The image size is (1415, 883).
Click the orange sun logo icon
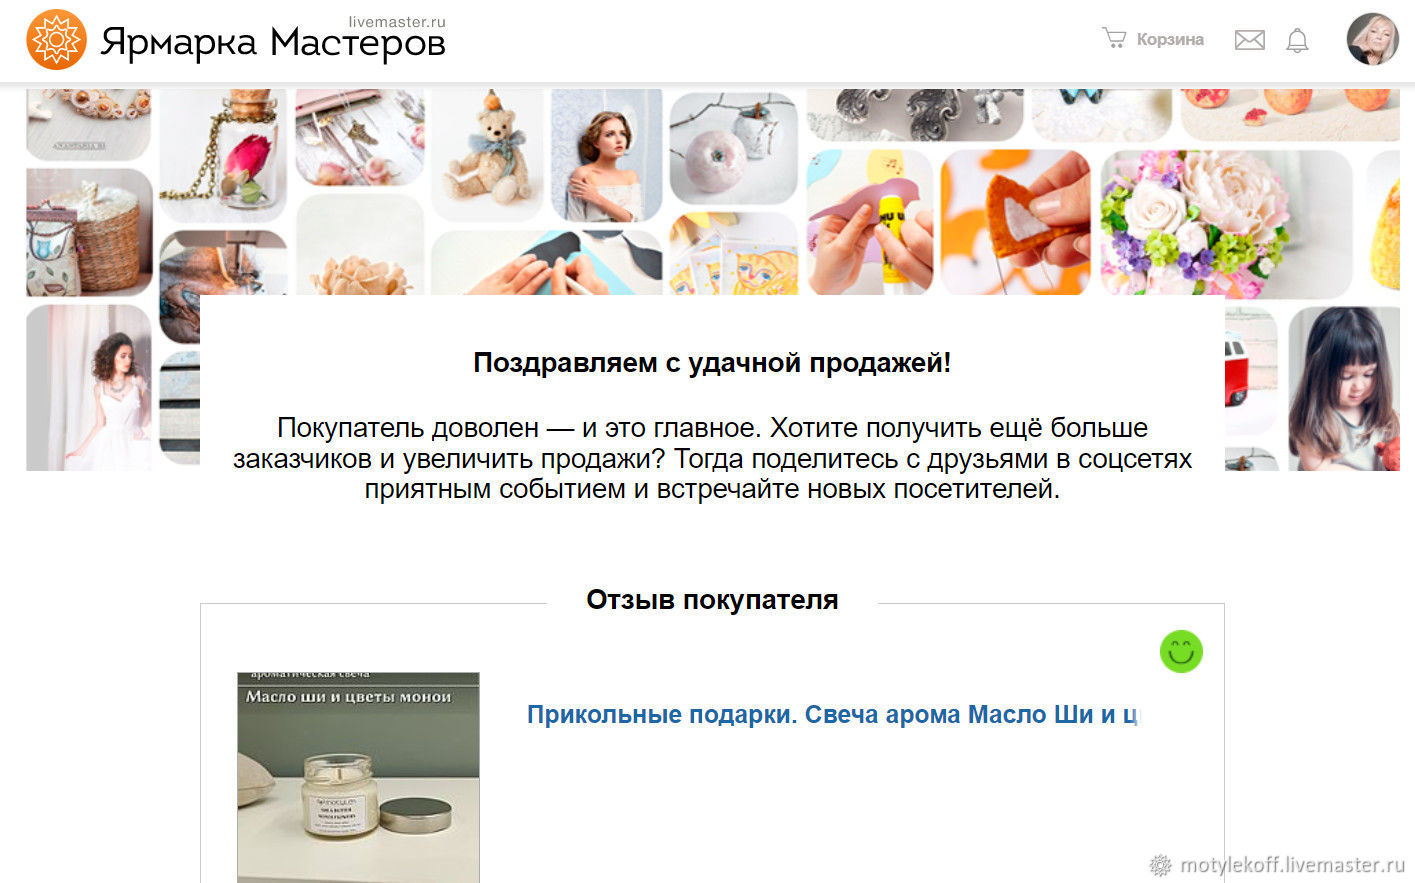(x=56, y=40)
